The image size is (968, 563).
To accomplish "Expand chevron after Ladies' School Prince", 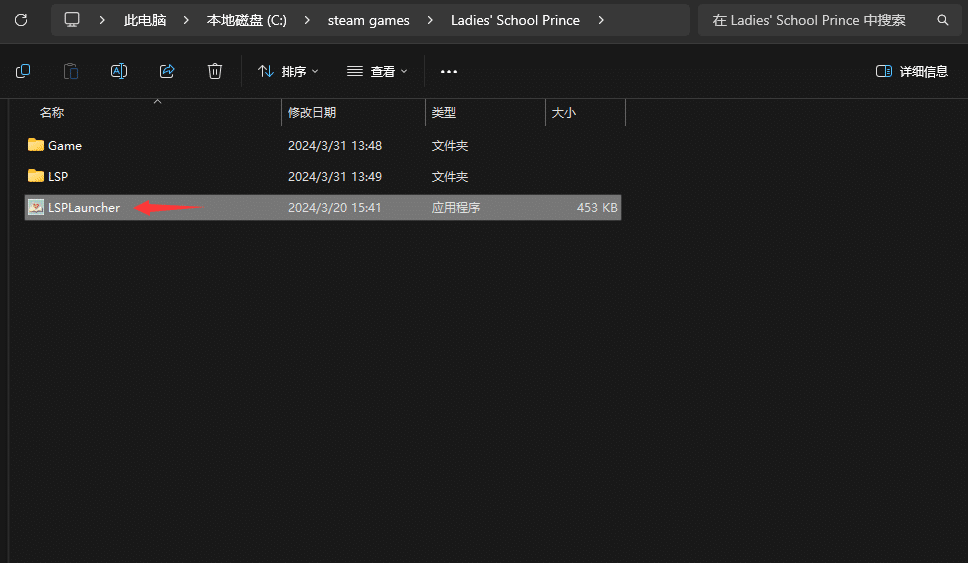I will pos(601,20).
